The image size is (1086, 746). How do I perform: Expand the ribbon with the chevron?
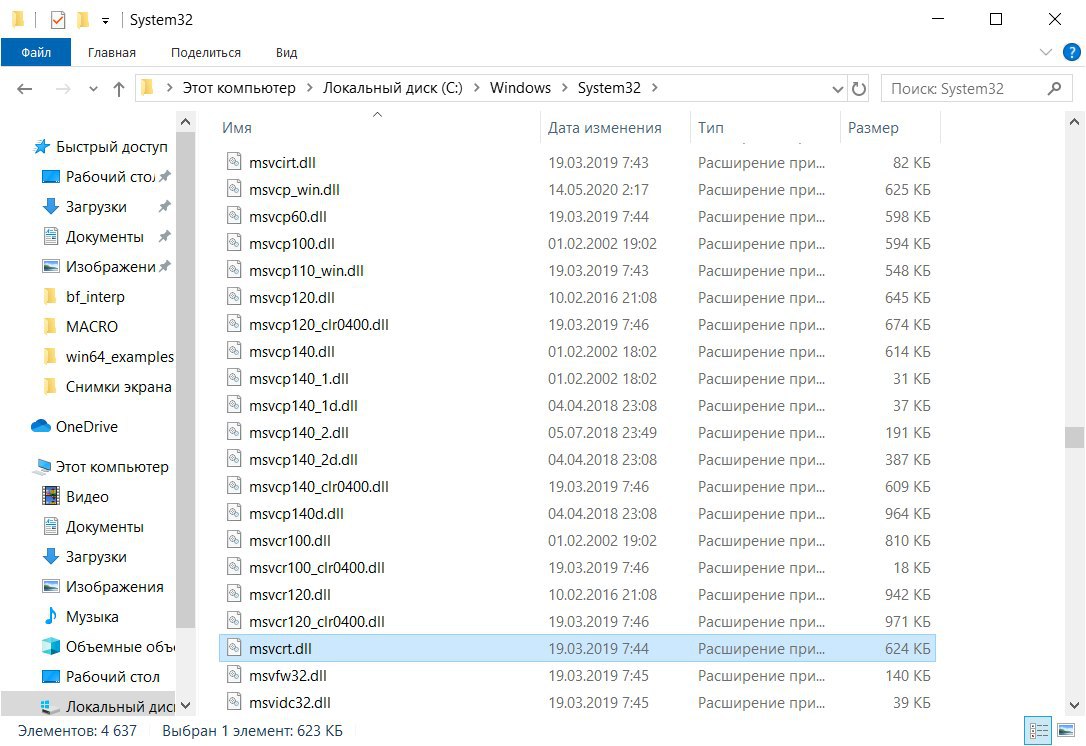point(1046,53)
